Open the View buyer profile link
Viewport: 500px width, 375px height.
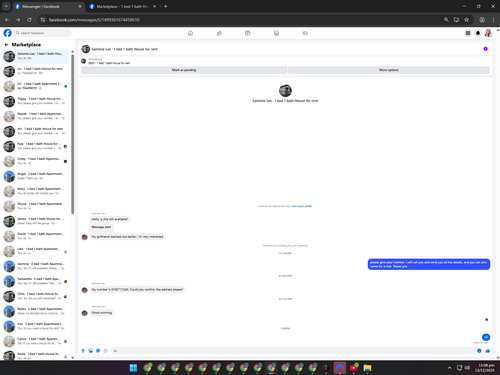click(x=302, y=206)
